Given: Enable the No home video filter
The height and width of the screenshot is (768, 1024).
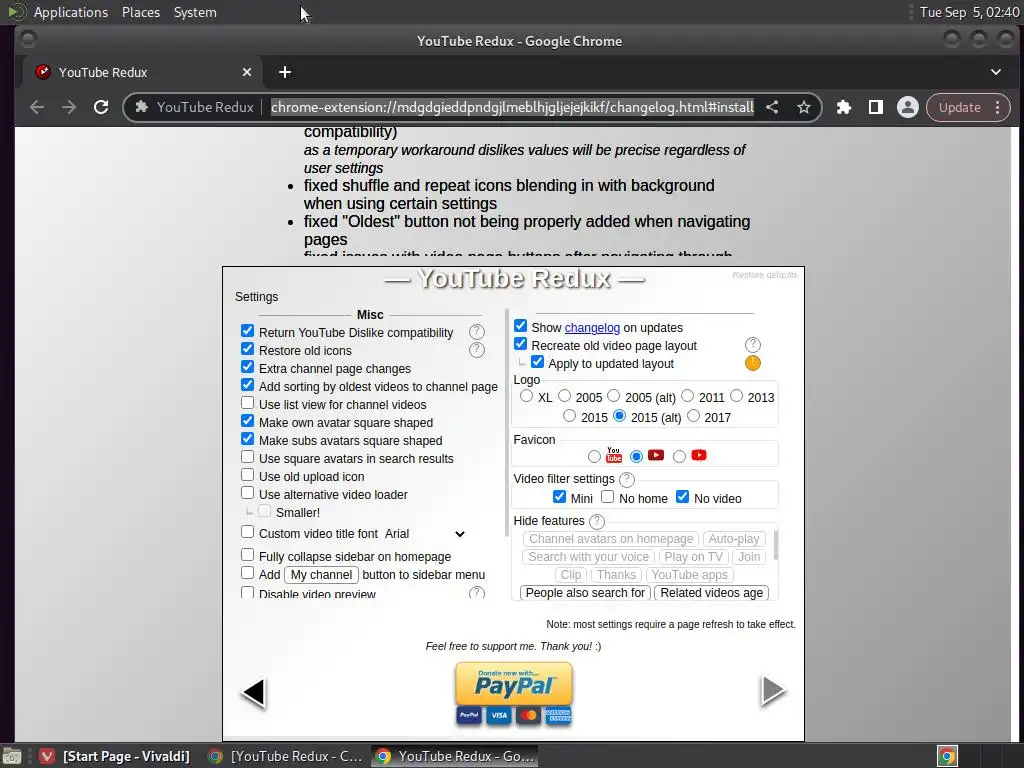Looking at the screenshot, I should point(608,497).
